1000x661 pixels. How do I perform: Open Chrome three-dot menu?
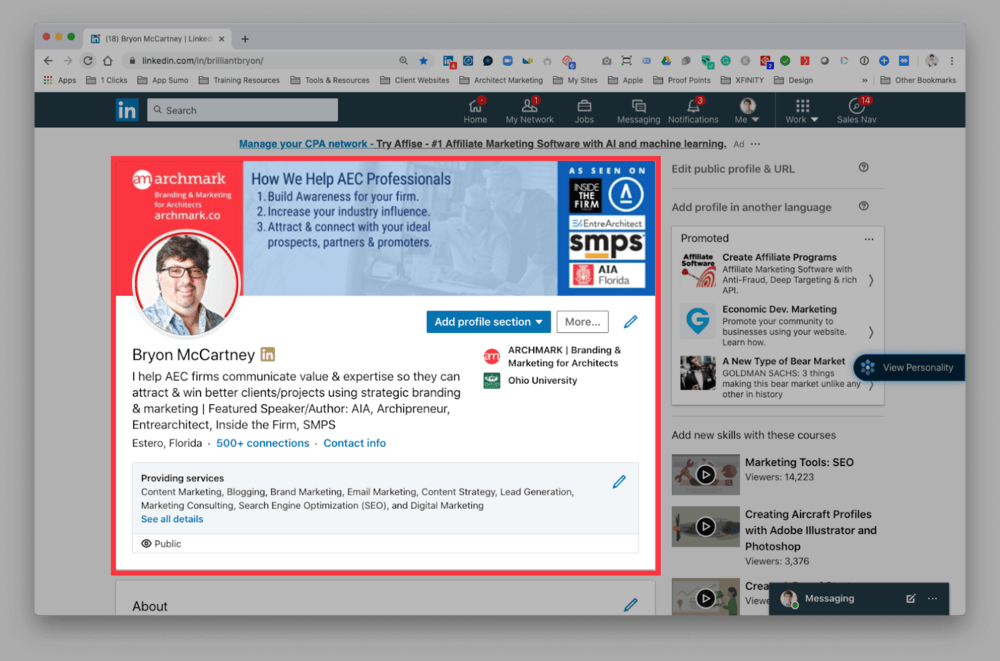pyautogui.click(x=952, y=61)
